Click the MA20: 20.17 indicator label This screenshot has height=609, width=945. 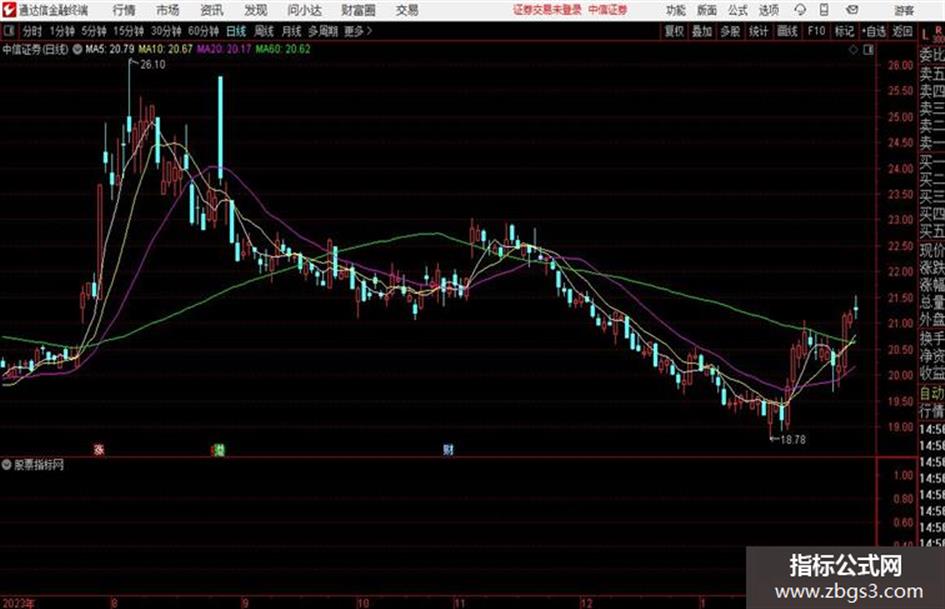[224, 49]
